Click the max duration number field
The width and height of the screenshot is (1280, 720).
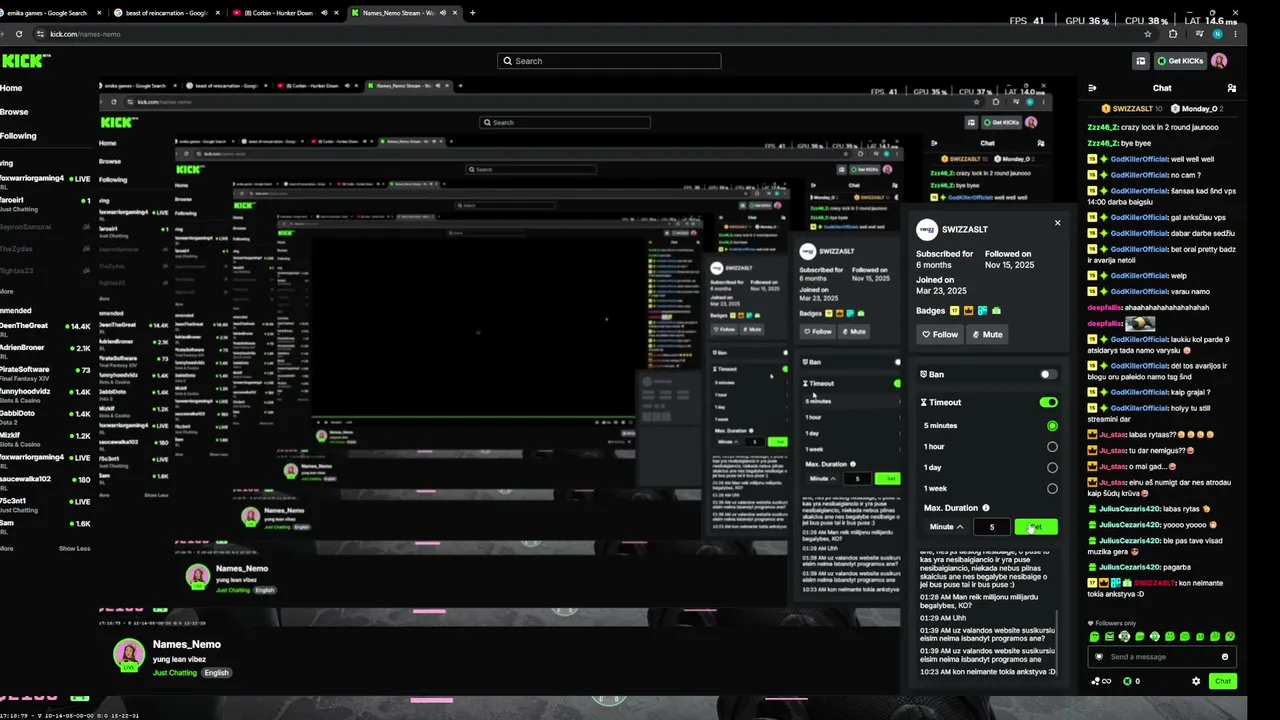(x=992, y=527)
